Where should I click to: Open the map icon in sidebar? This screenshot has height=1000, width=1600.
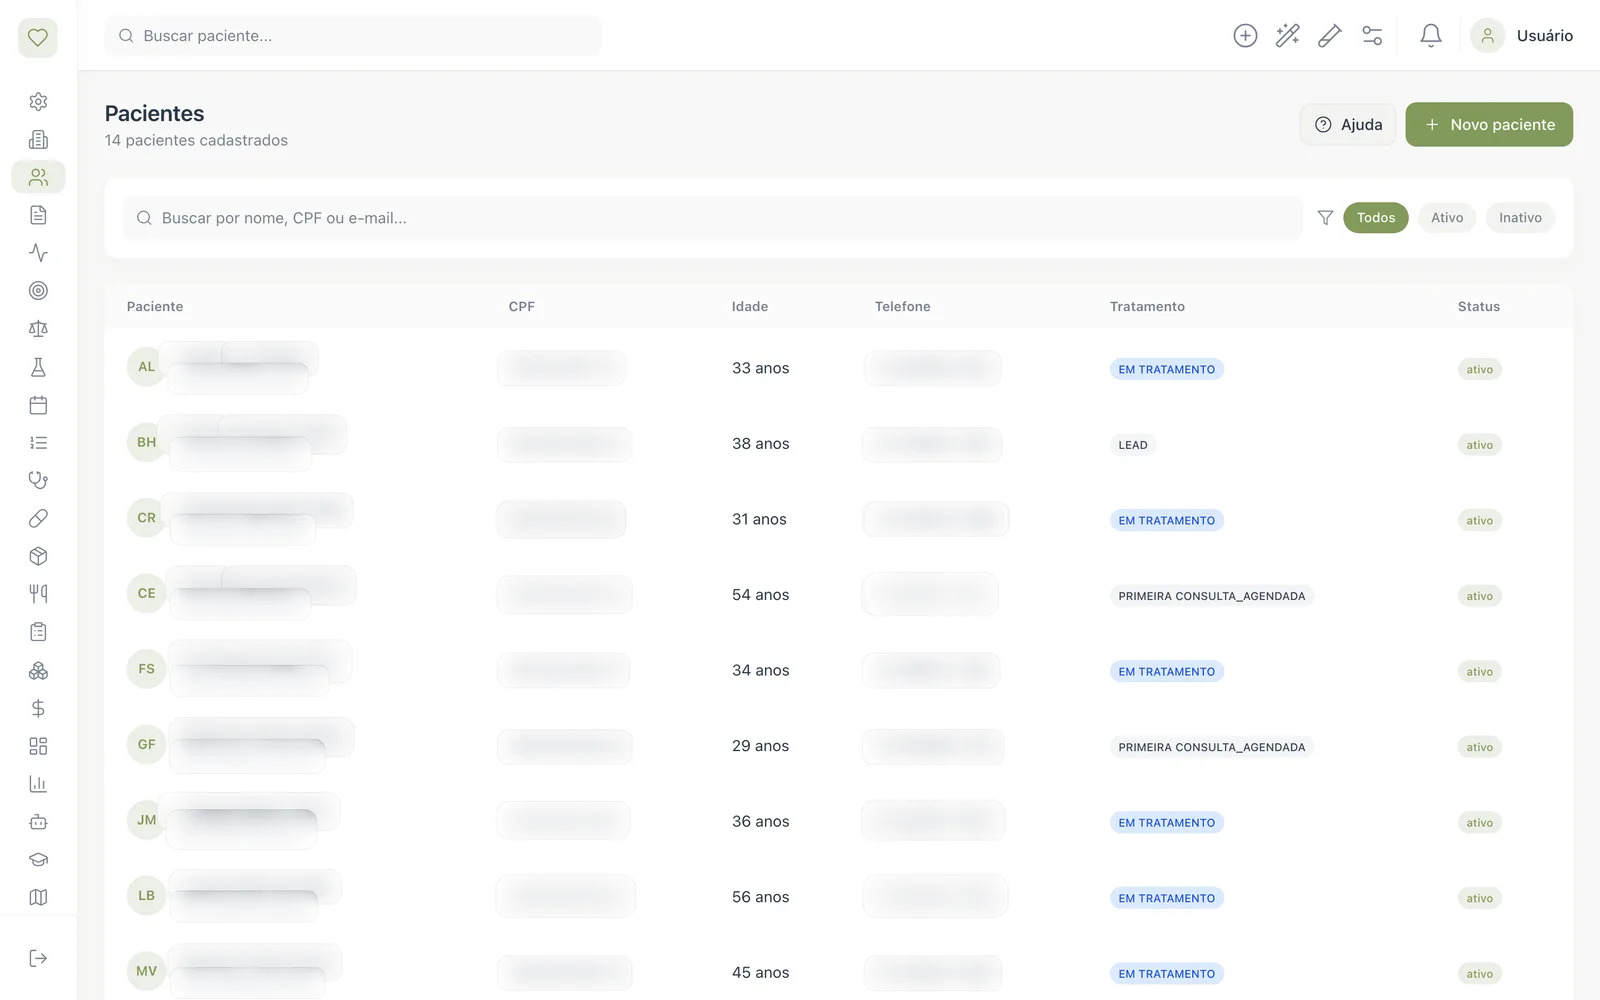[x=38, y=897]
